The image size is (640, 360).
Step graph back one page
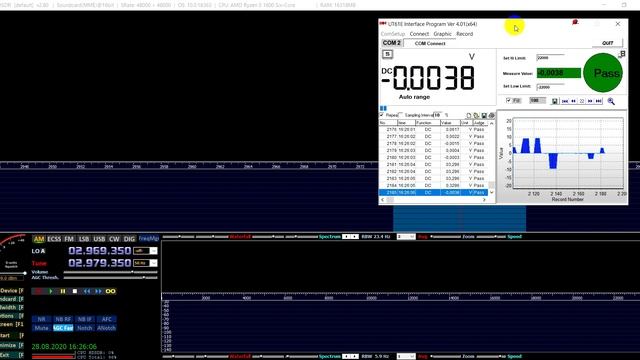tap(573, 101)
